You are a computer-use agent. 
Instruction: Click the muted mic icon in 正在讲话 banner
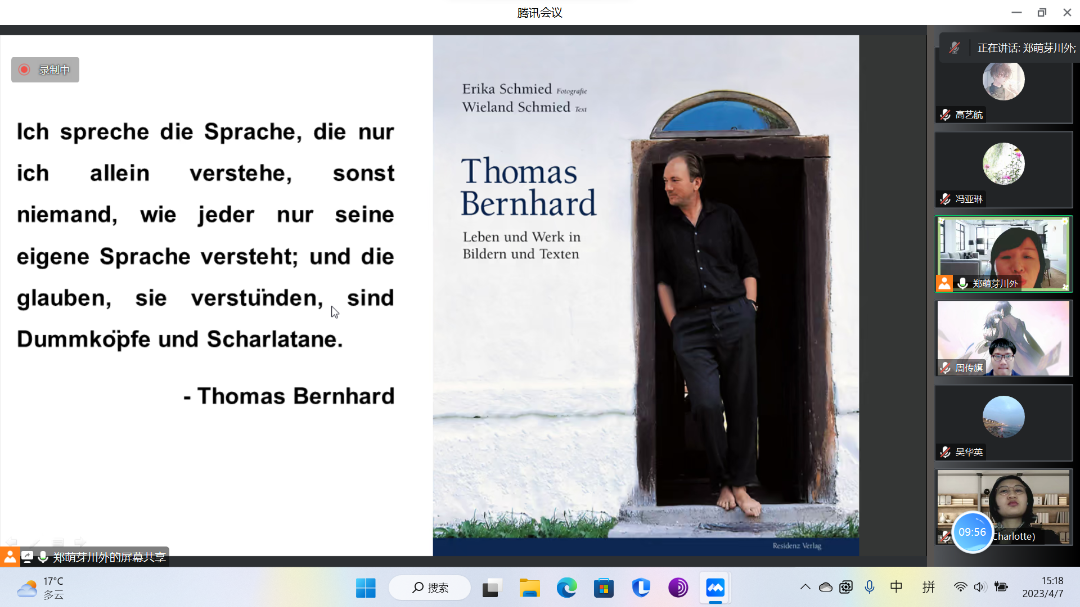pyautogui.click(x=954, y=48)
